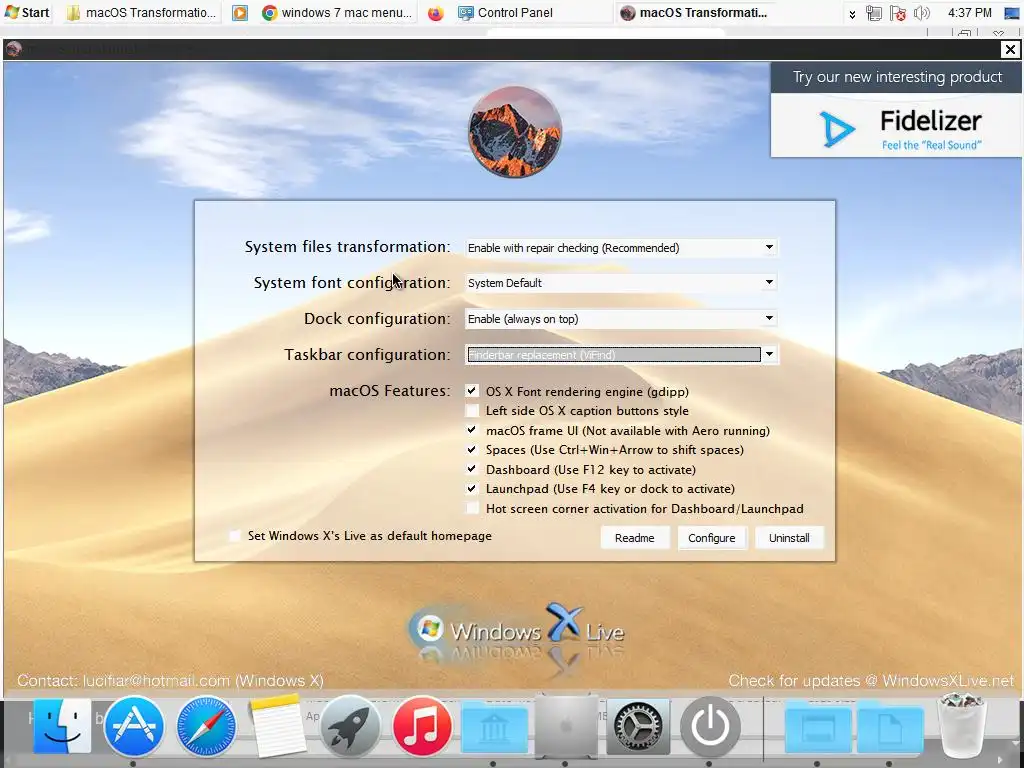Open System files transformation dropdown
Viewport: 1024px width, 768px height.
point(621,248)
